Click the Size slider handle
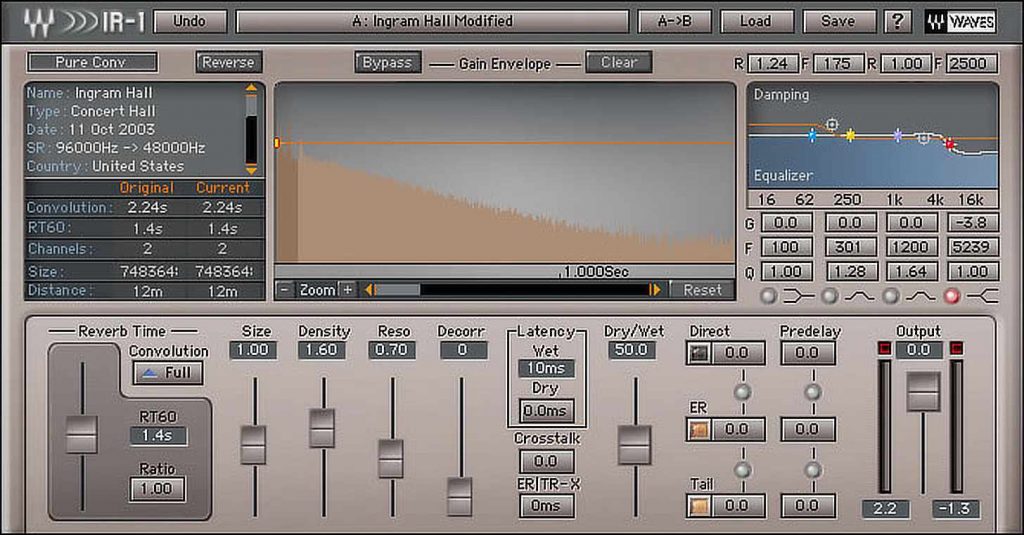Image resolution: width=1024 pixels, height=535 pixels. (253, 445)
